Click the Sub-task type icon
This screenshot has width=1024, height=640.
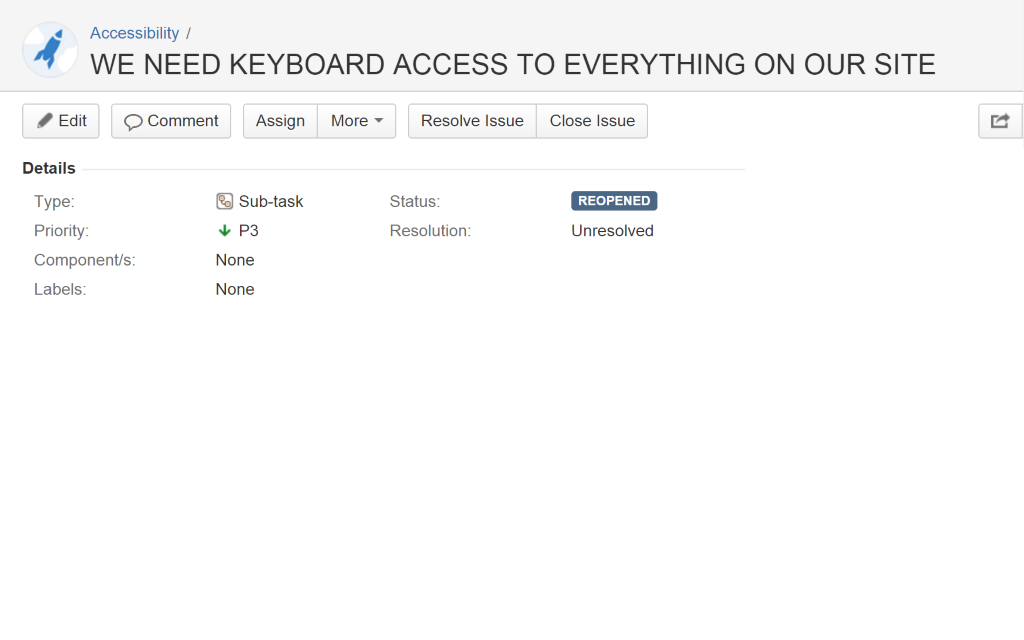click(224, 201)
